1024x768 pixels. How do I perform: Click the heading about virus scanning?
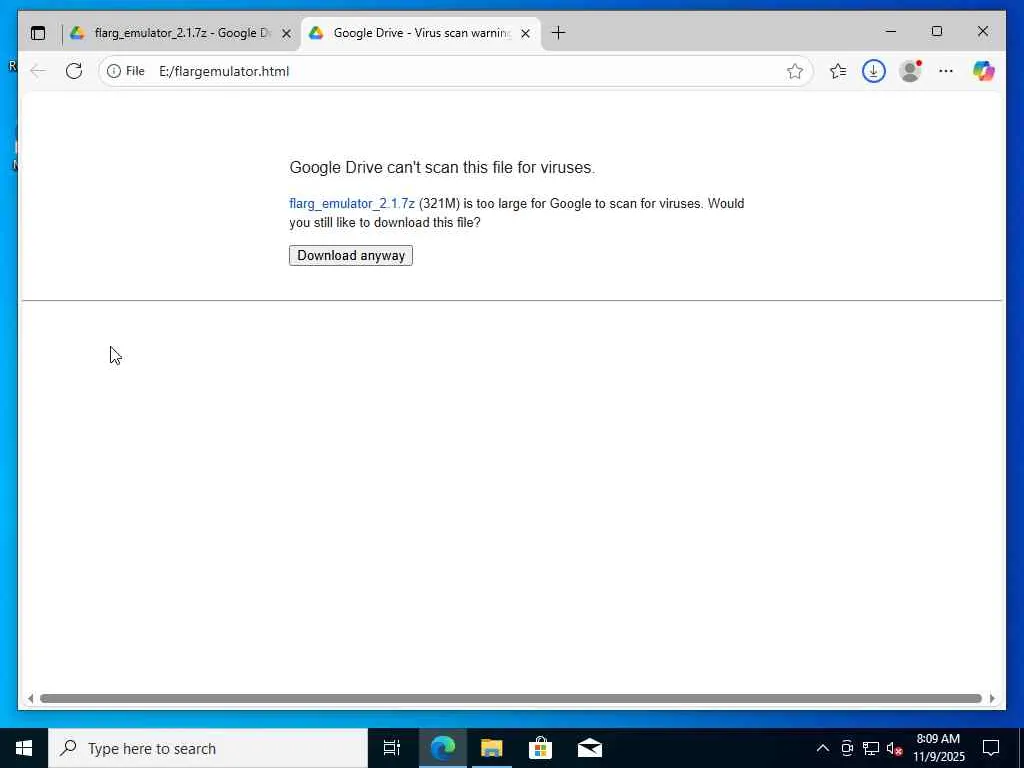[442, 168]
